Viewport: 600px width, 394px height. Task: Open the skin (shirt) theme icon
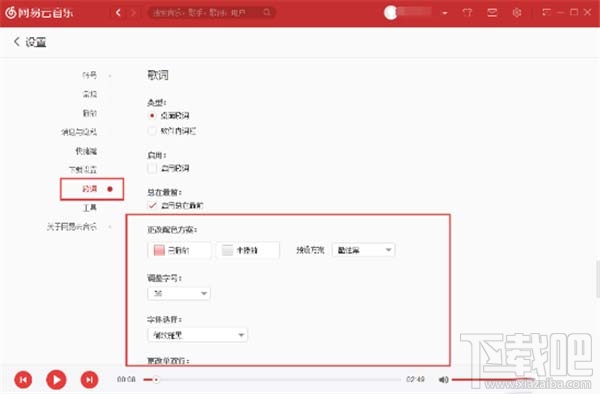(x=467, y=13)
